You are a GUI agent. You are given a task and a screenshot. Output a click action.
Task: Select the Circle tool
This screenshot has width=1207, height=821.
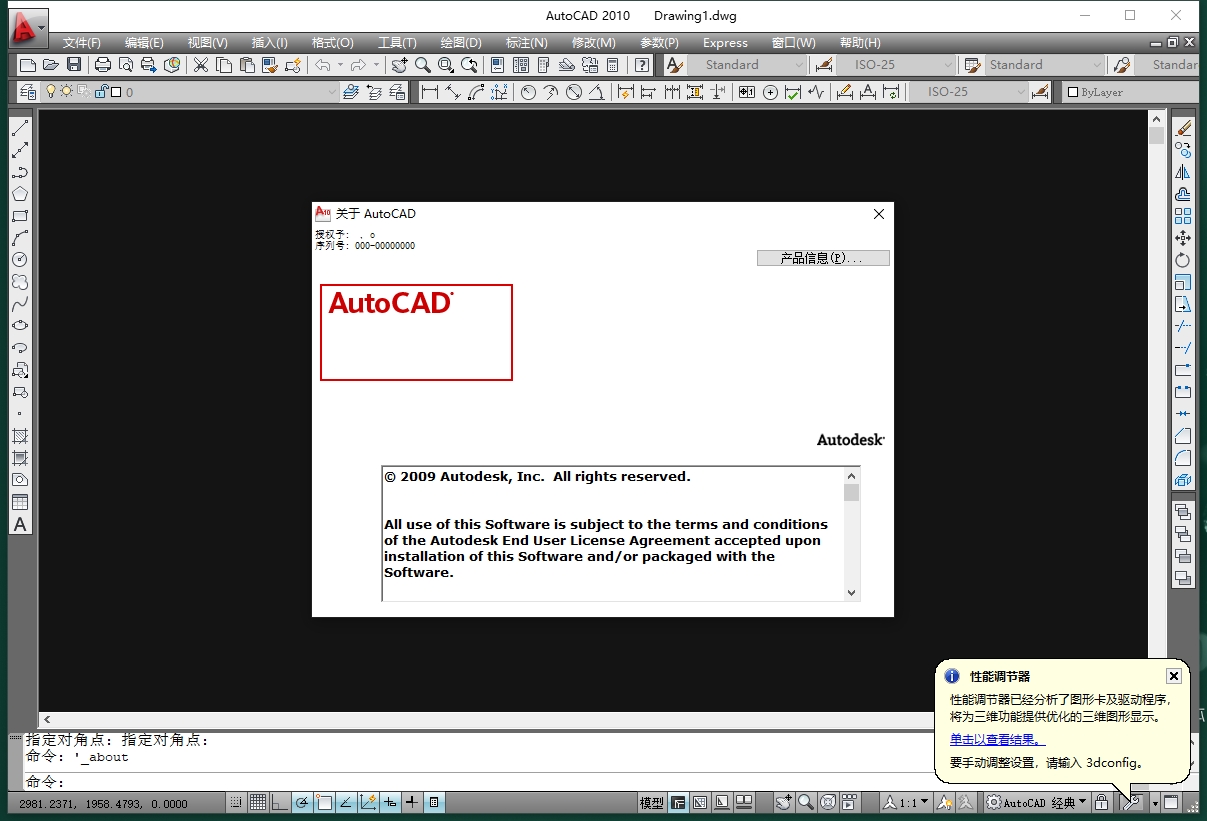tap(20, 260)
